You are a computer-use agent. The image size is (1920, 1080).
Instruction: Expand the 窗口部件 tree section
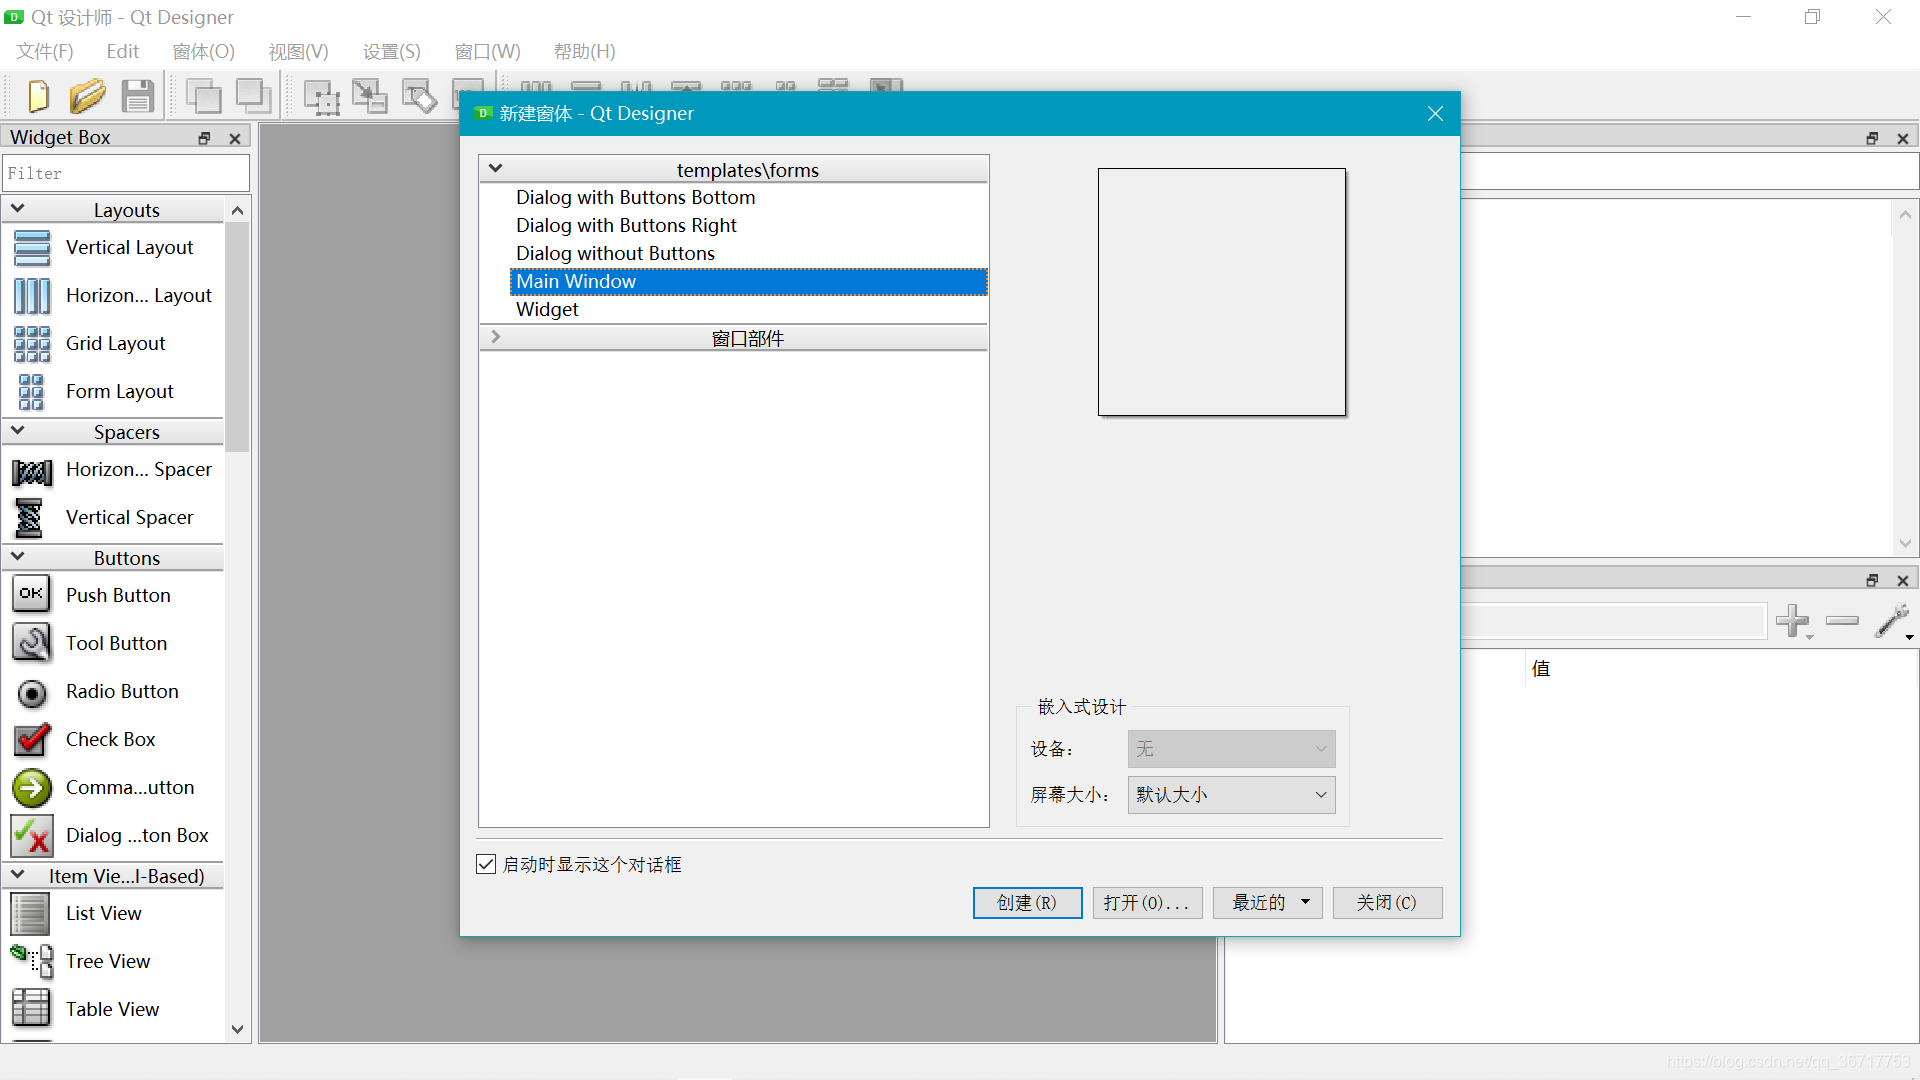(x=495, y=338)
